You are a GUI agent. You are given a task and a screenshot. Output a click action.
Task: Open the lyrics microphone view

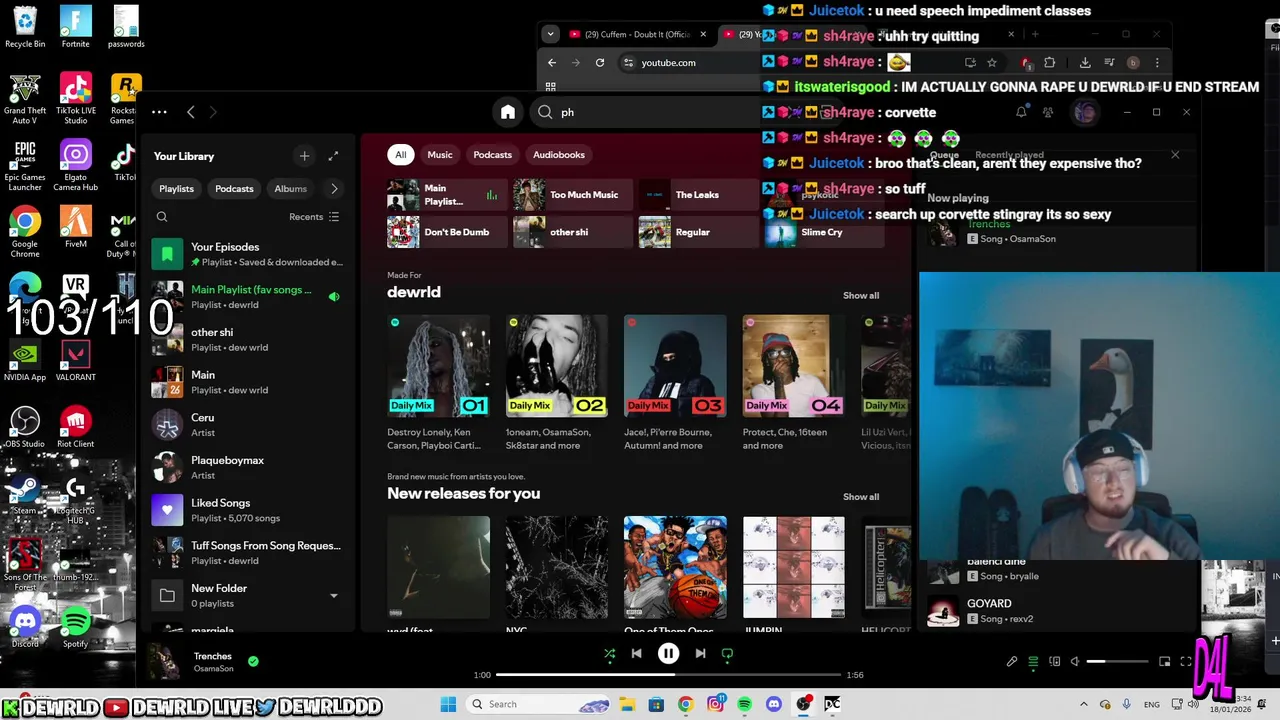coord(1012,661)
